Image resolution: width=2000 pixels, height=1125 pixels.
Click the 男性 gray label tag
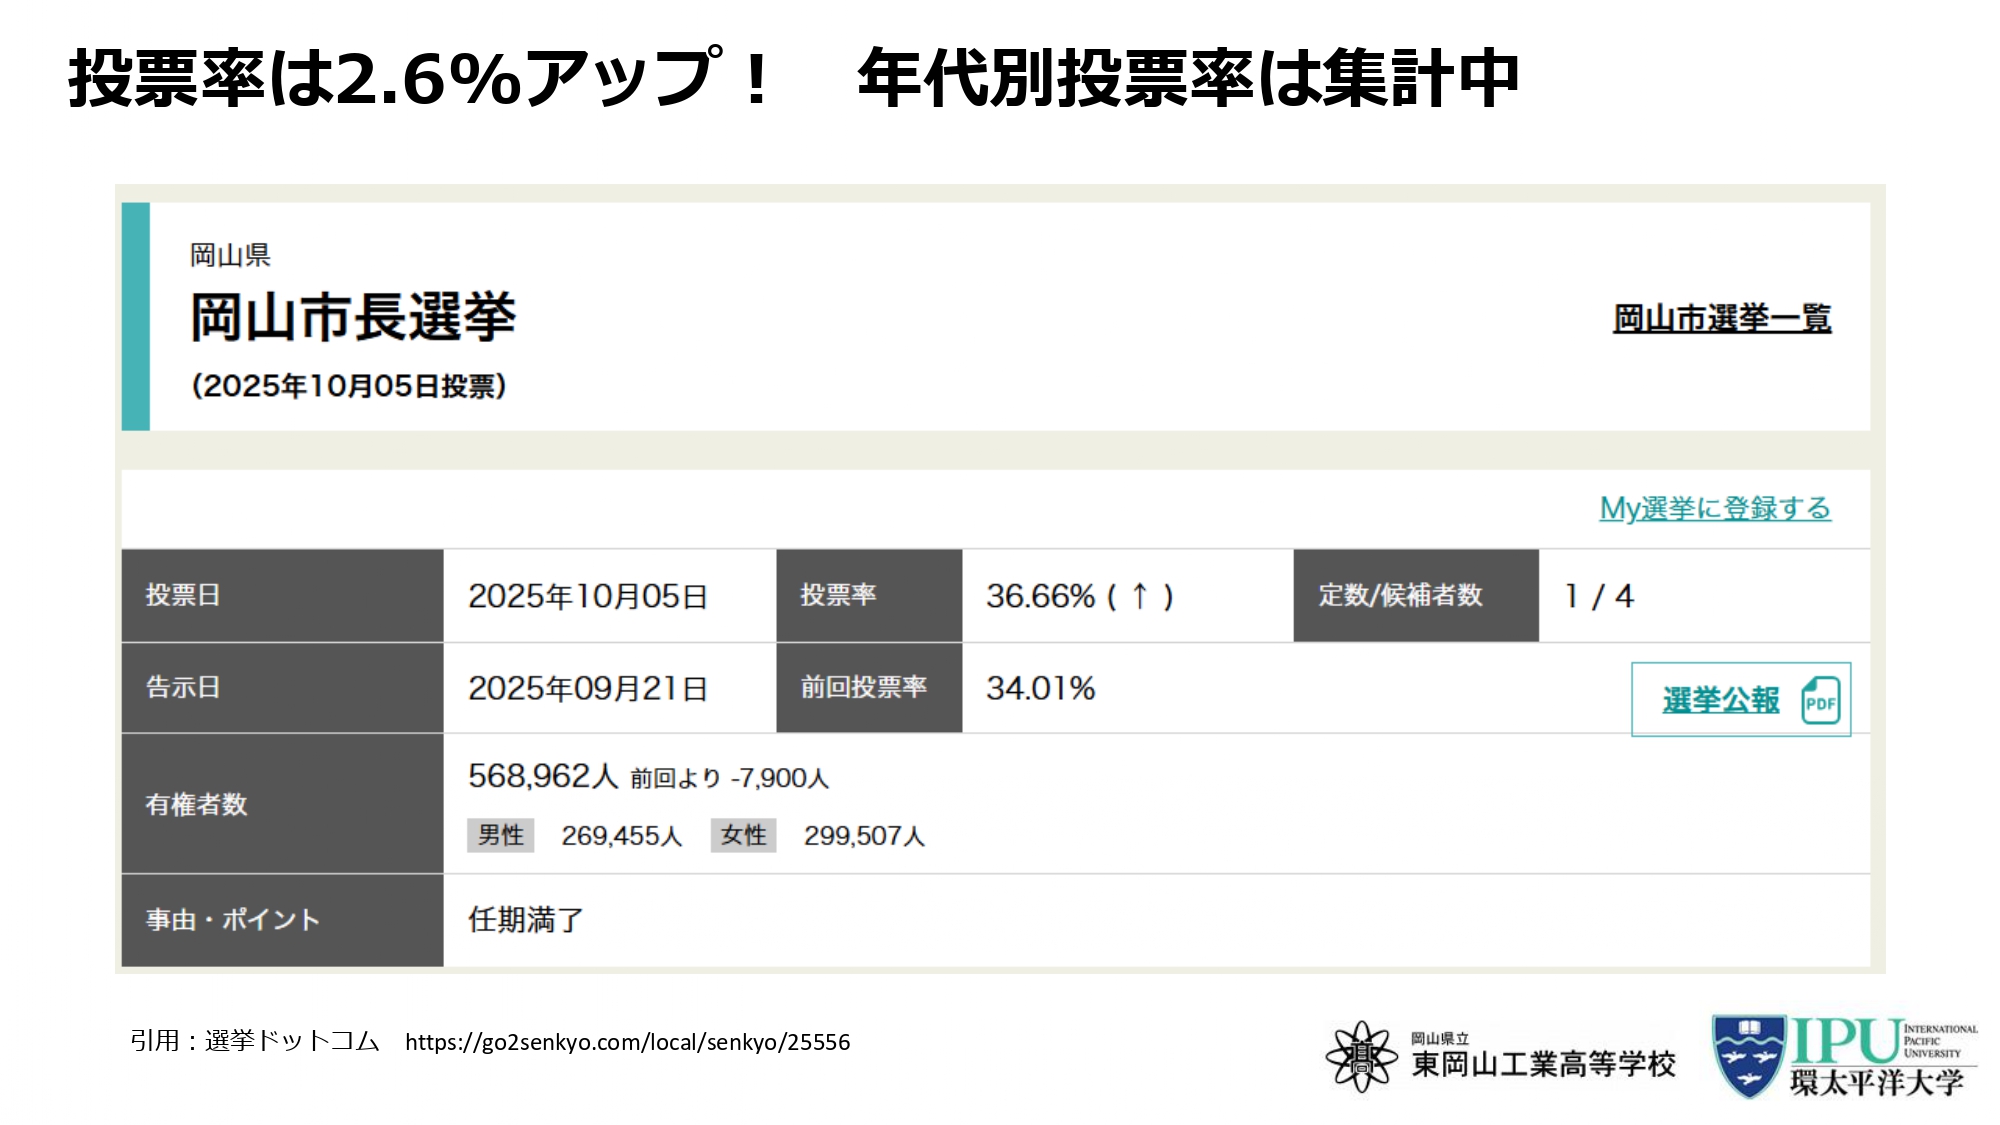point(500,835)
